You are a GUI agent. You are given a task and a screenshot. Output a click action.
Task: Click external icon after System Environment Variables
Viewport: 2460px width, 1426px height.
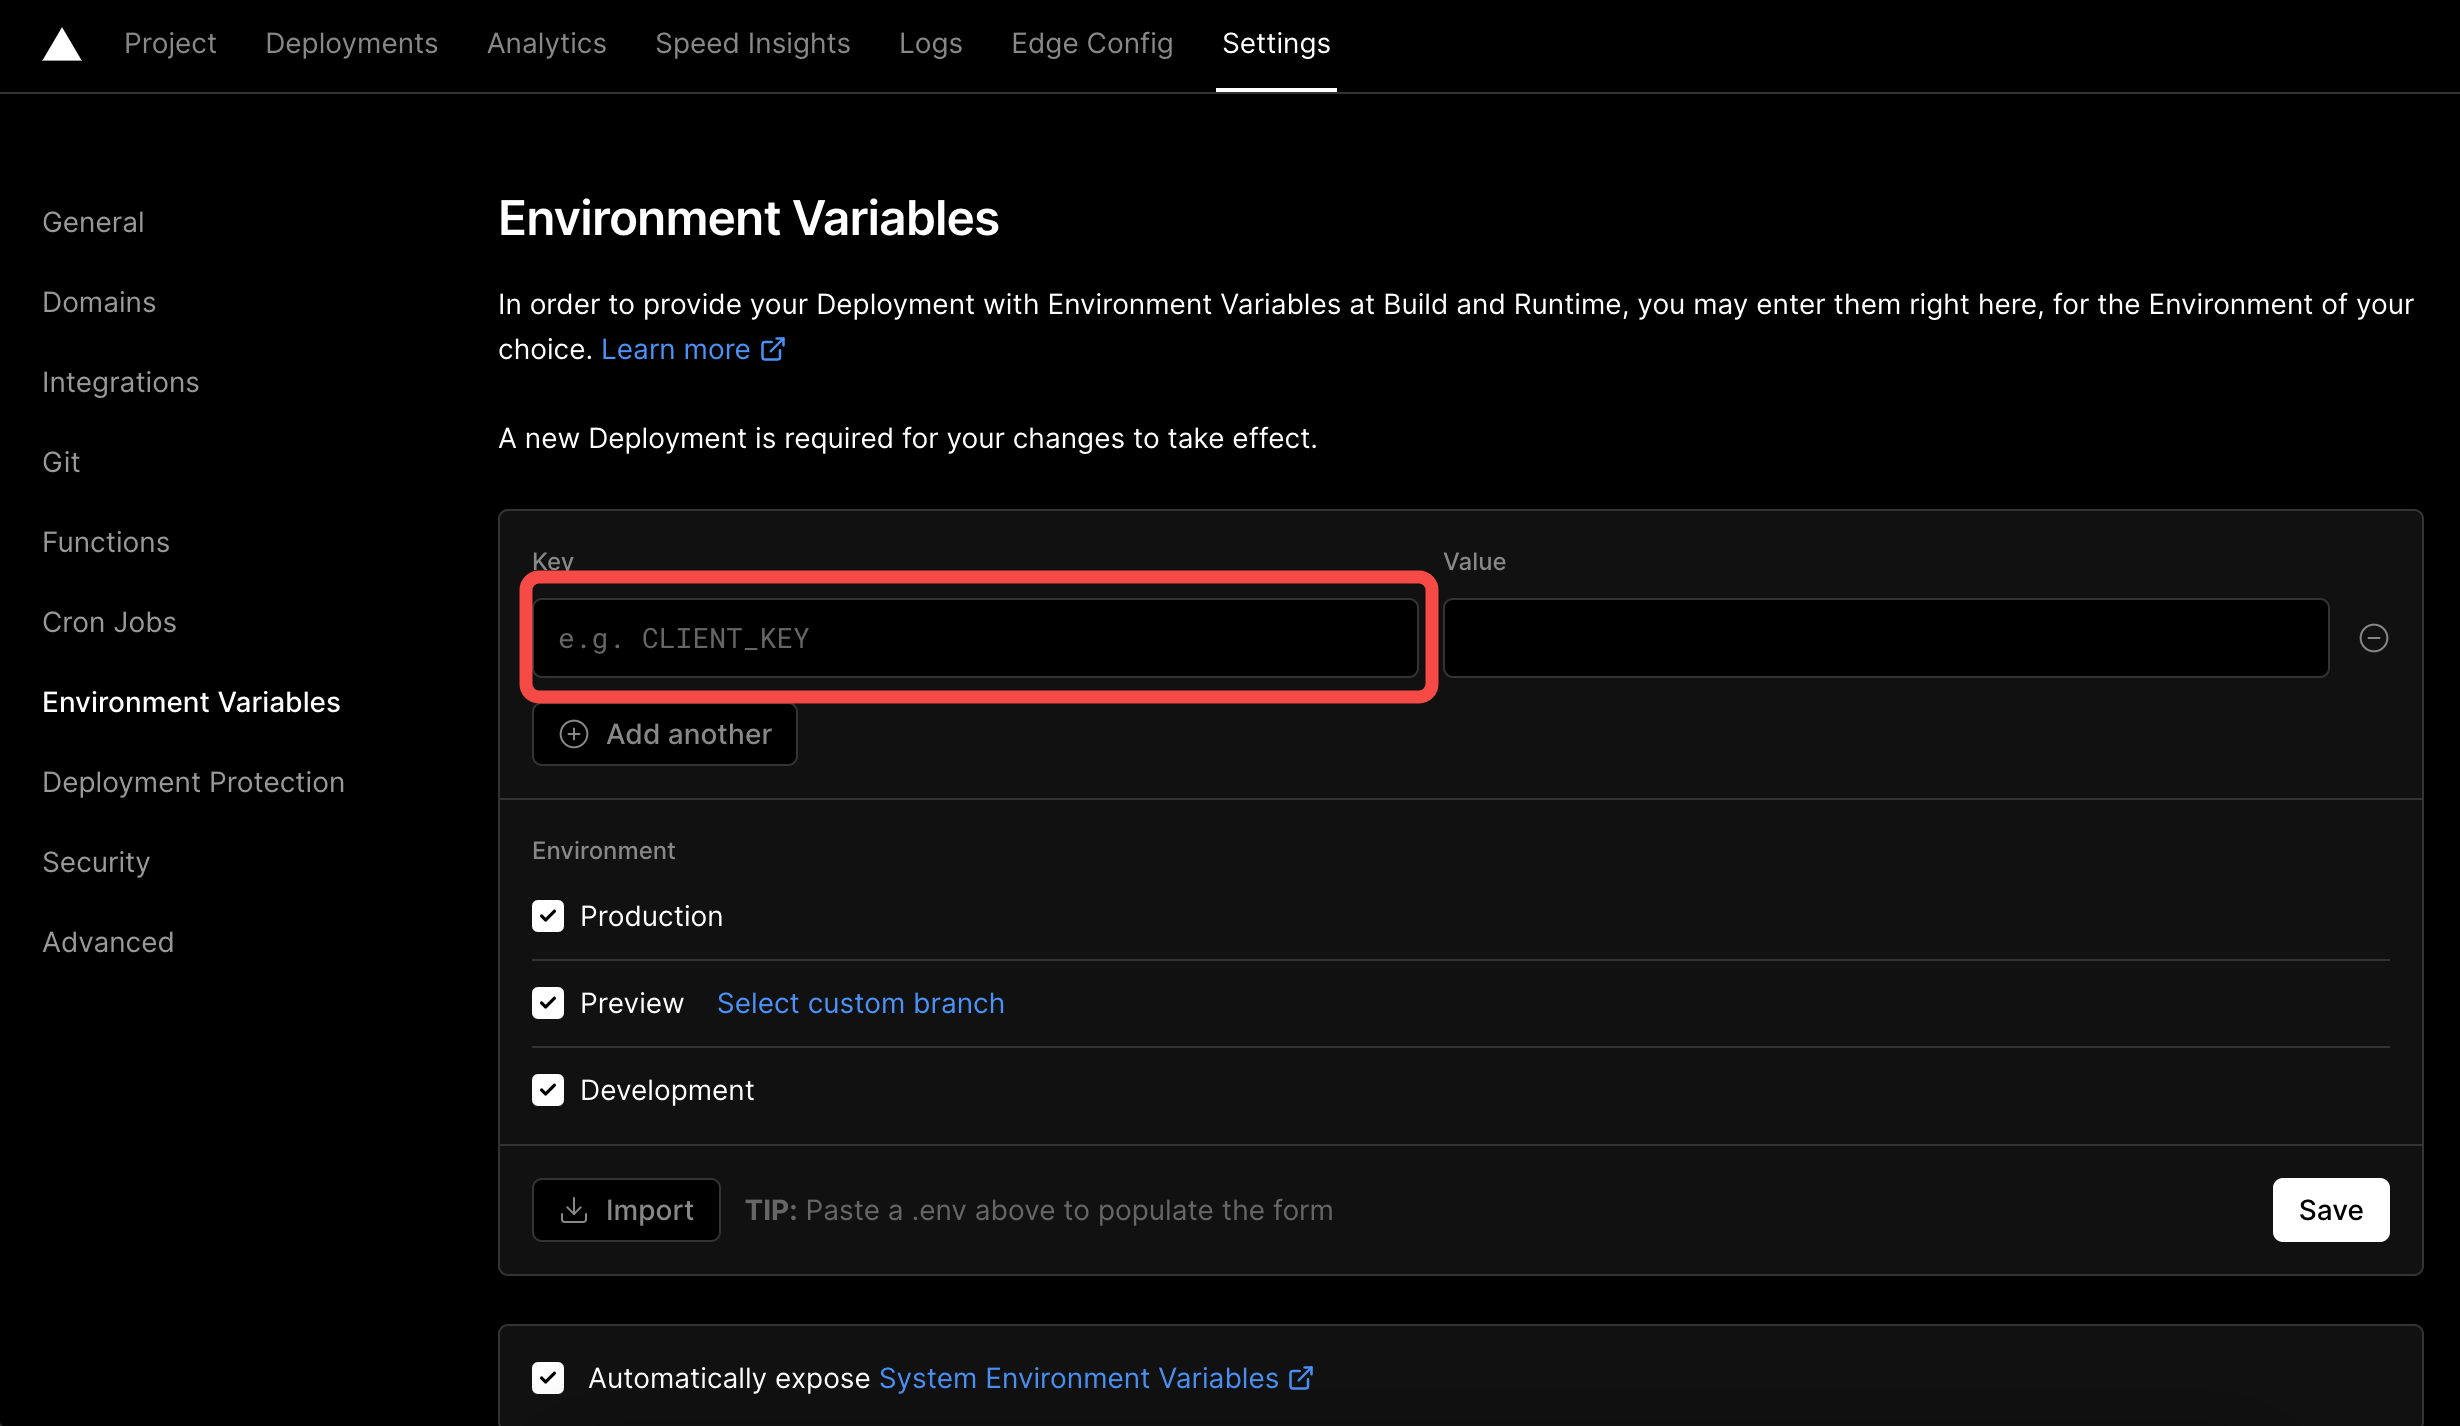1301,1378
